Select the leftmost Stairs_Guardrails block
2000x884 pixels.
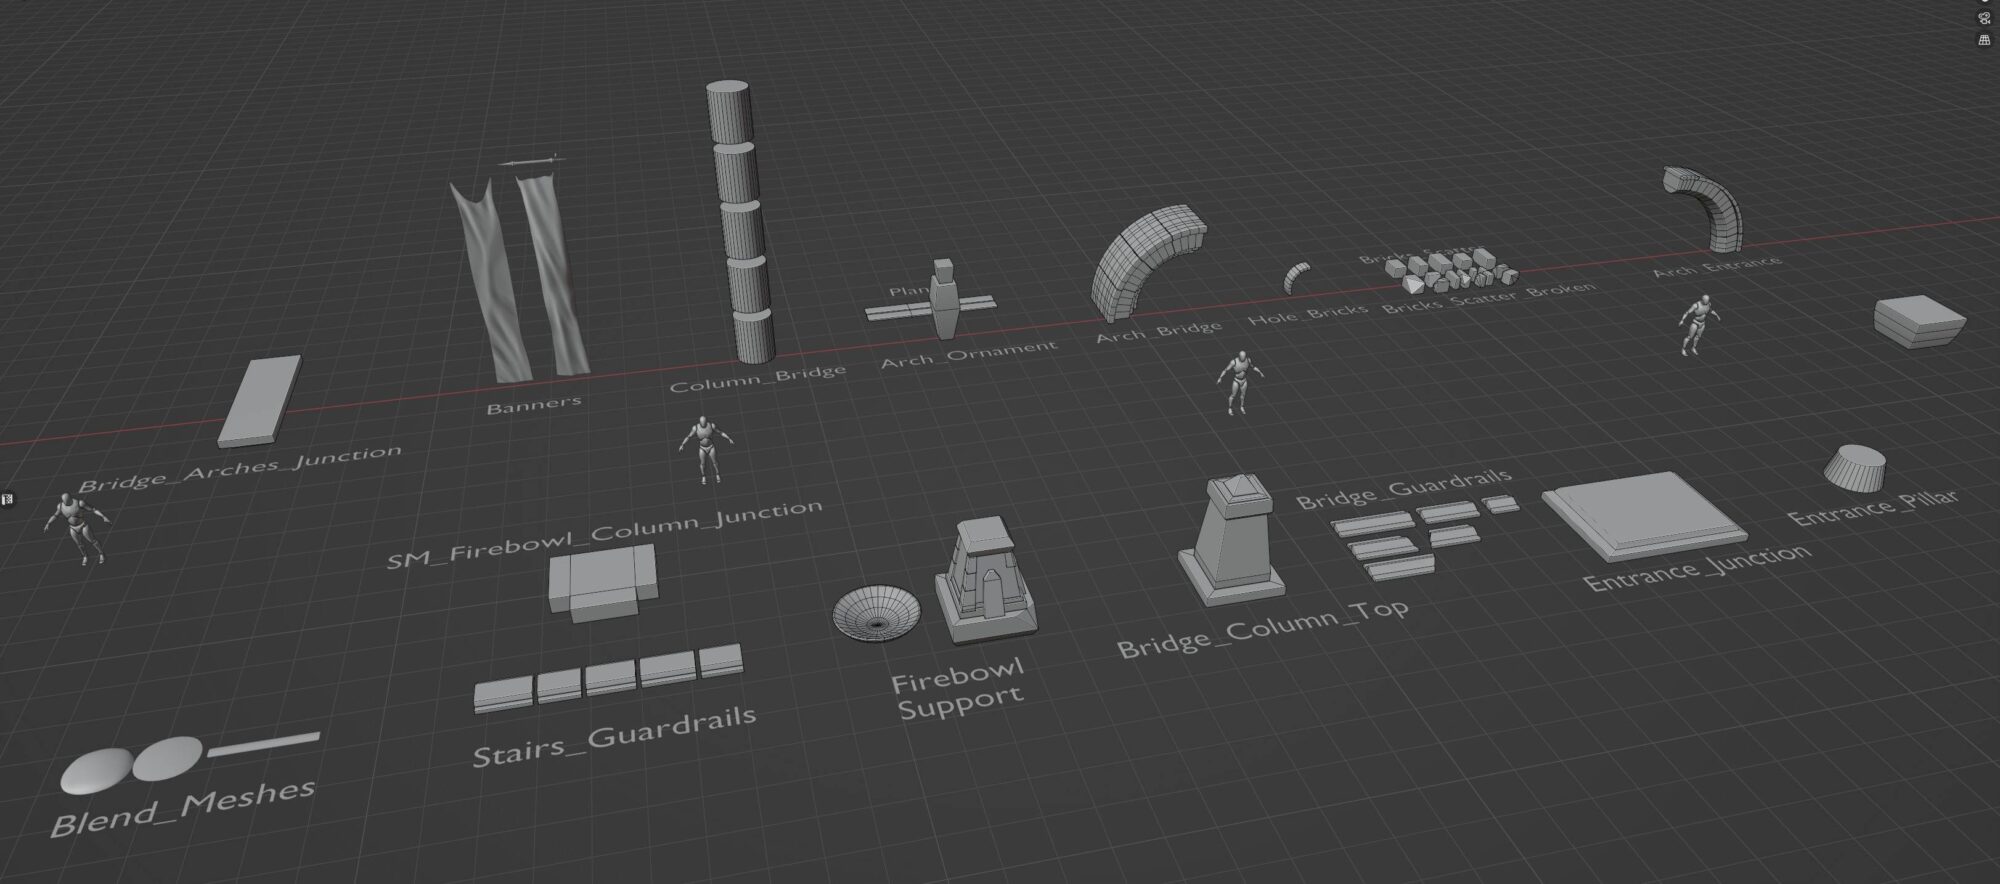[x=503, y=696]
